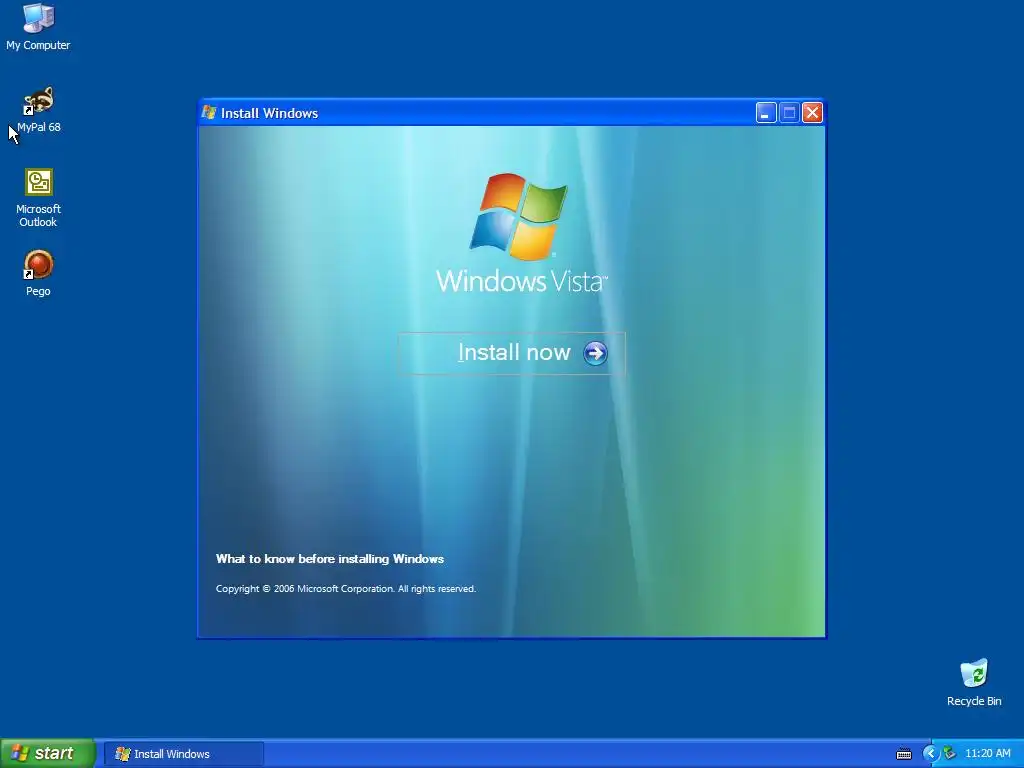Screen dimensions: 1024x768
Task: Click the blue arrow next to Install now
Action: point(595,353)
